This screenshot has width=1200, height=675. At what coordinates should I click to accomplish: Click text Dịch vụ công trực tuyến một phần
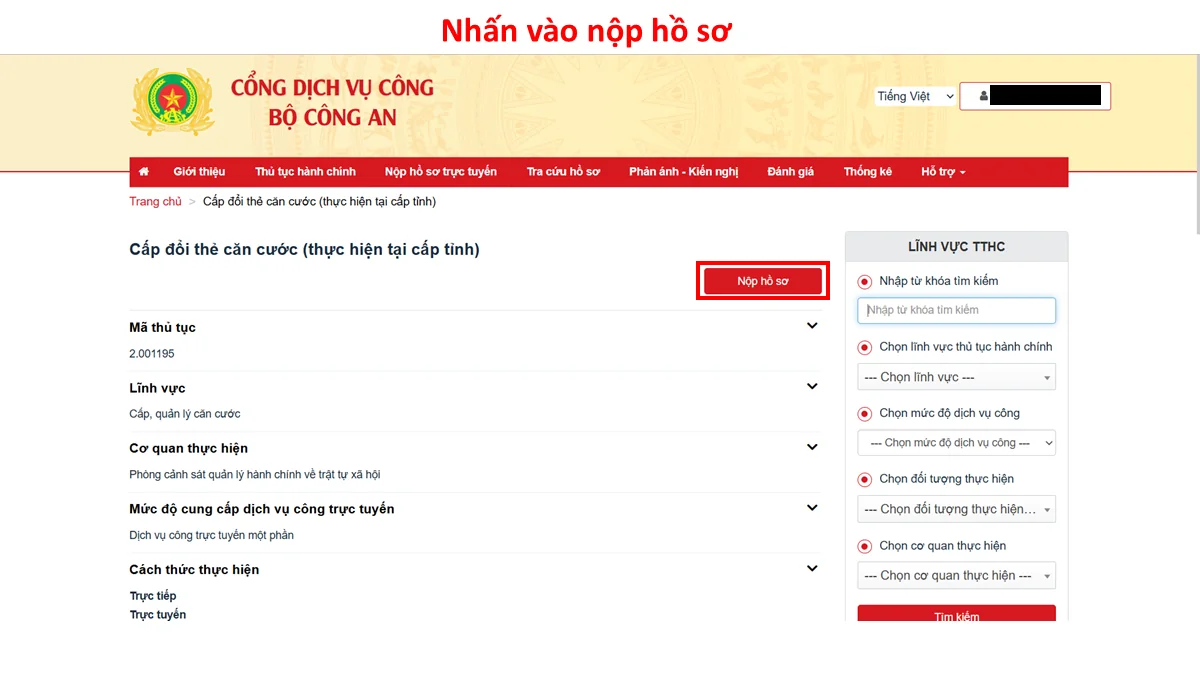point(211,535)
